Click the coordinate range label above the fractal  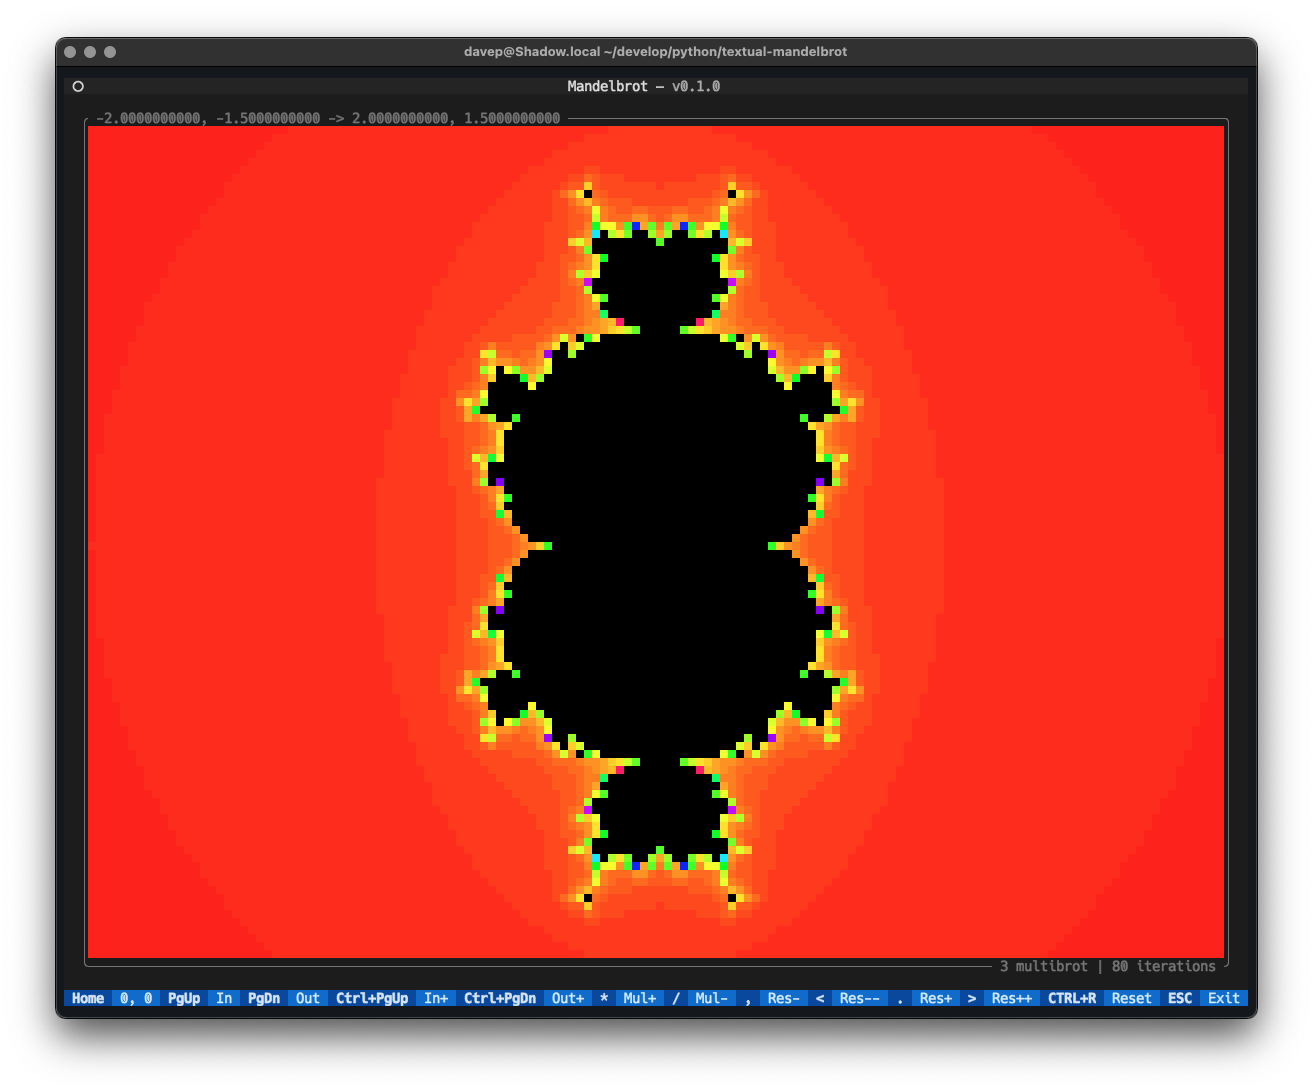(x=327, y=117)
